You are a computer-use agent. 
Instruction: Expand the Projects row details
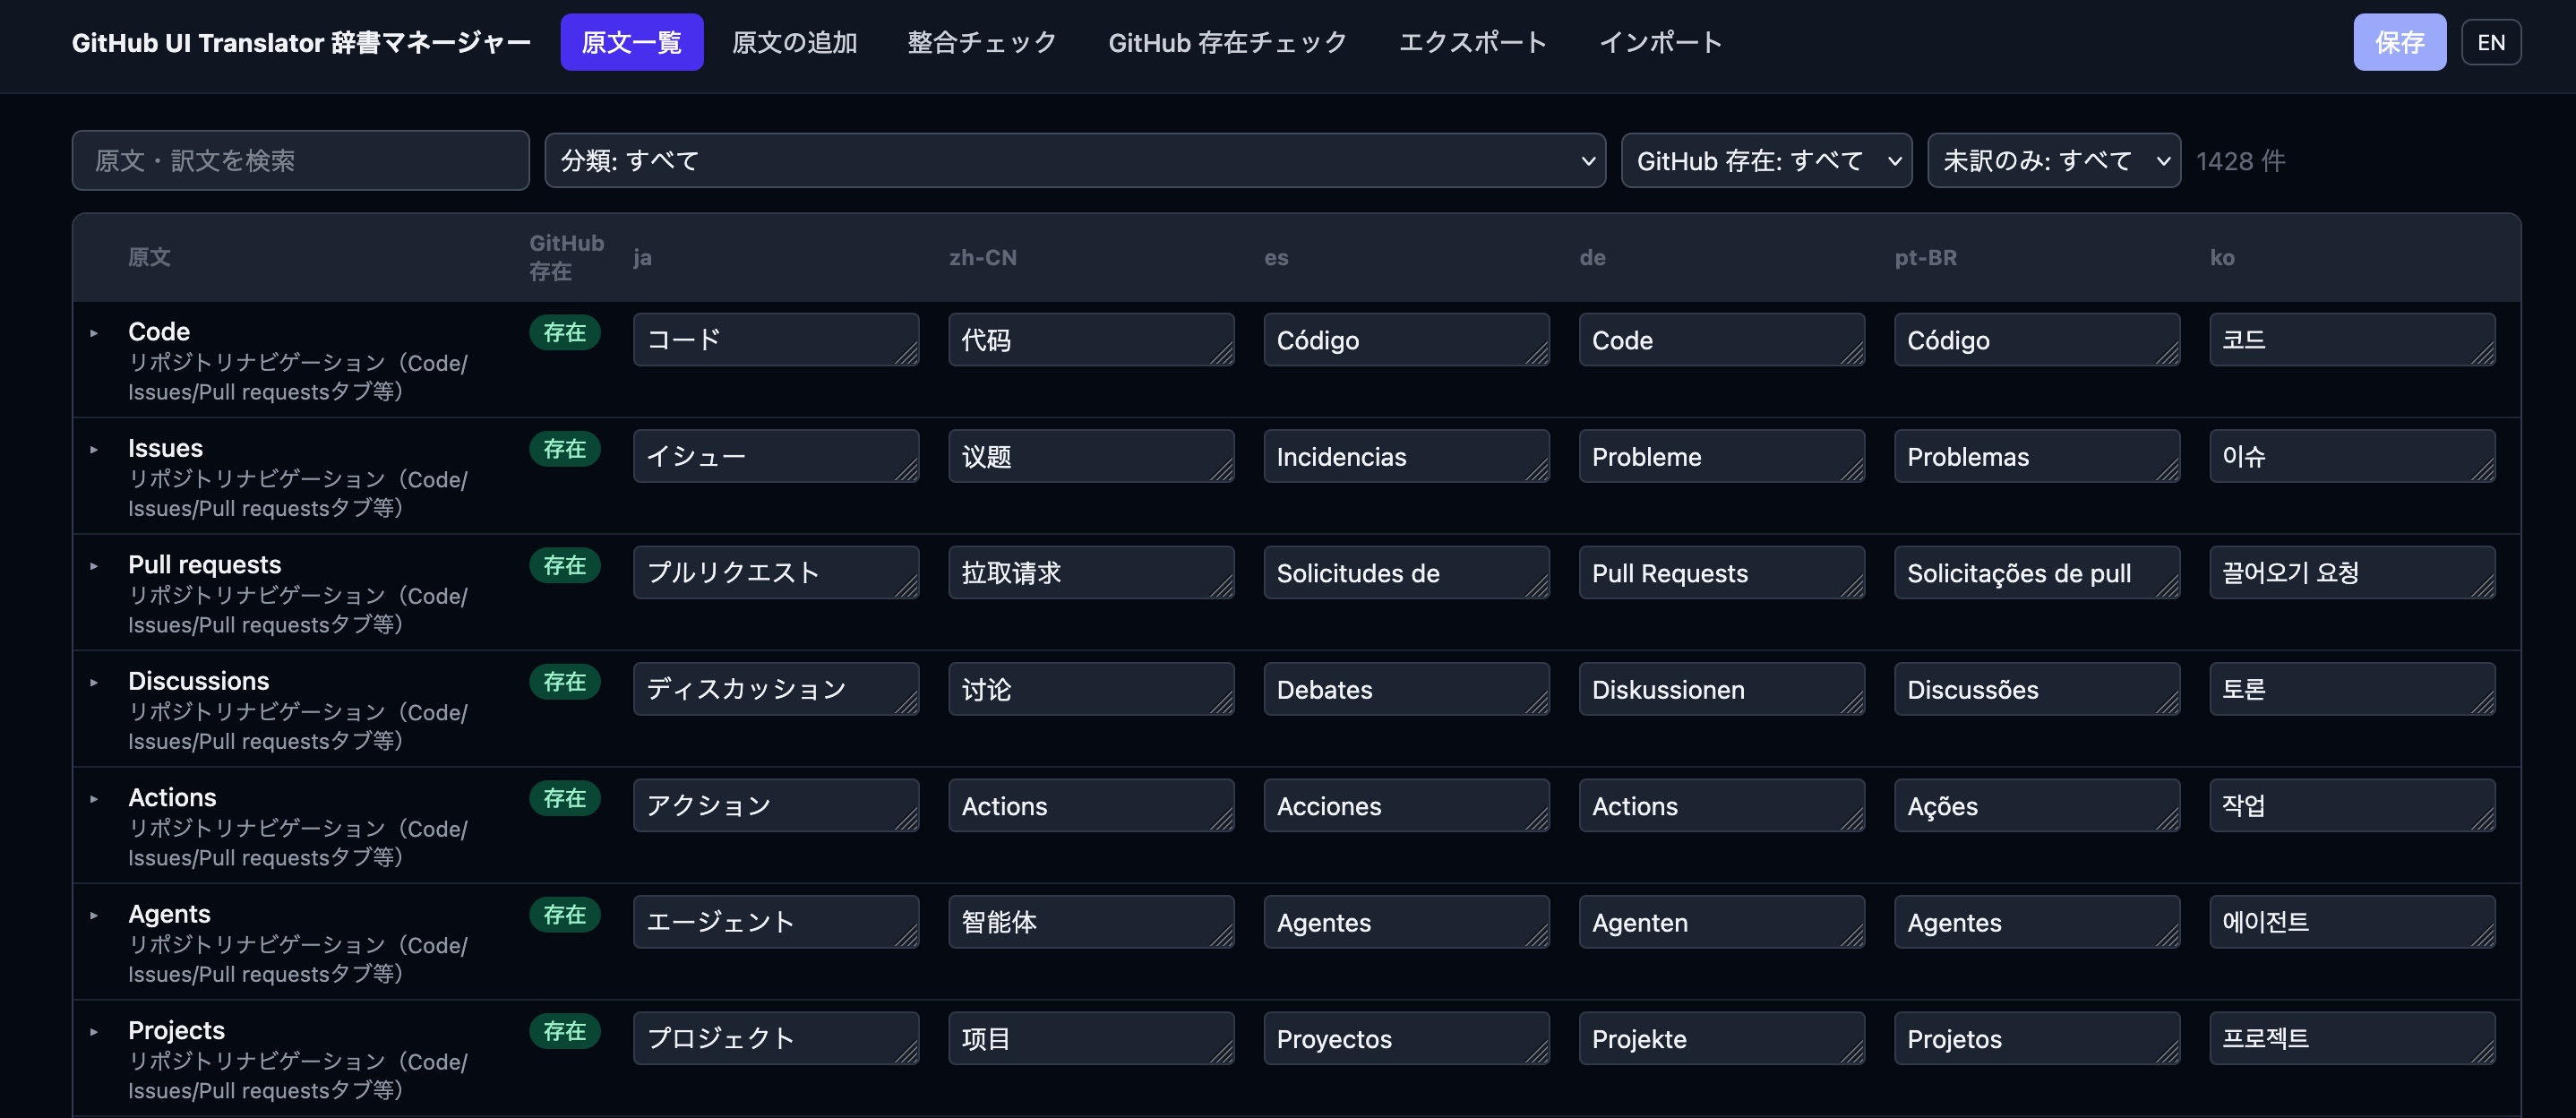click(94, 1032)
